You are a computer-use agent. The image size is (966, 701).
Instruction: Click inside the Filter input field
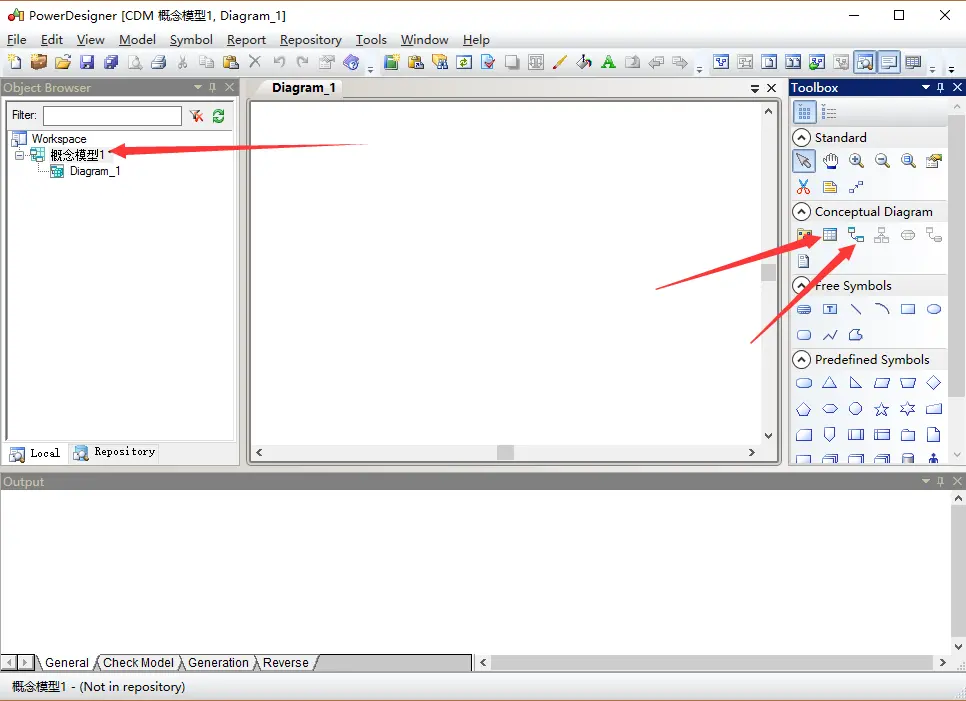point(112,115)
